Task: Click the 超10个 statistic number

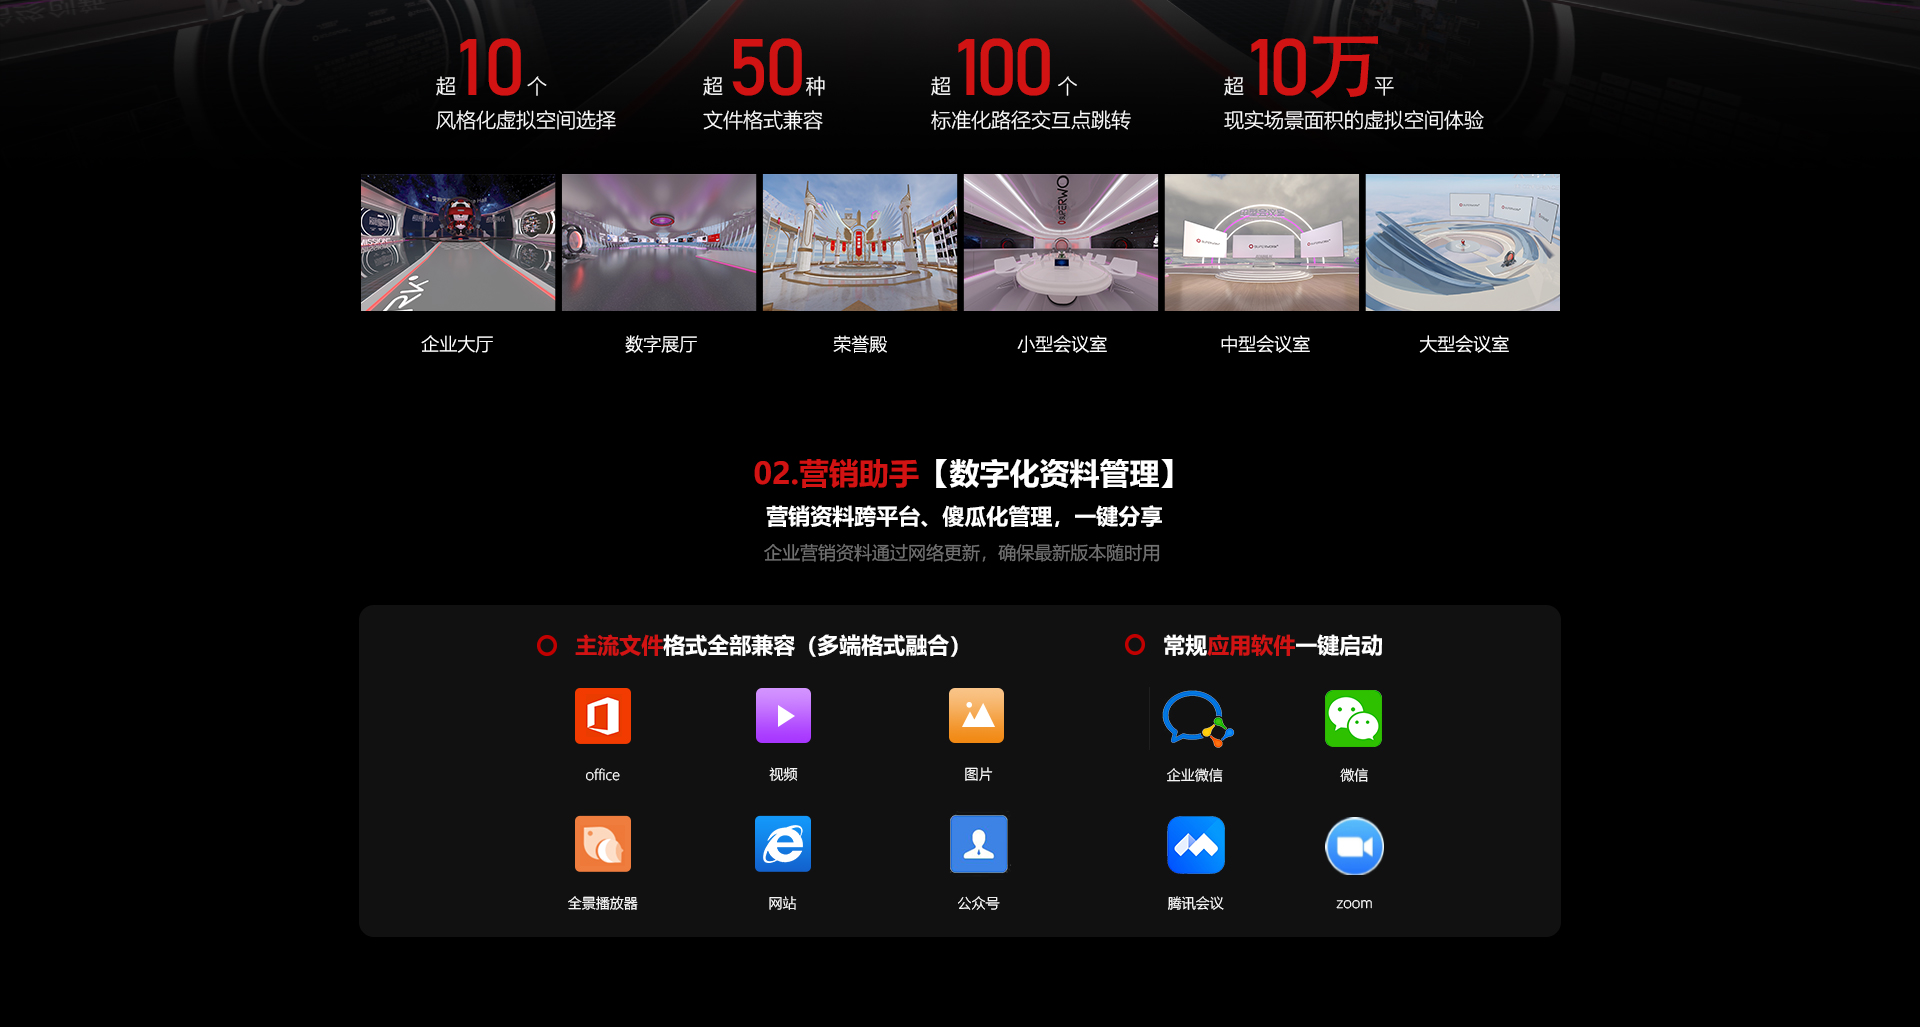Action: click(x=491, y=67)
